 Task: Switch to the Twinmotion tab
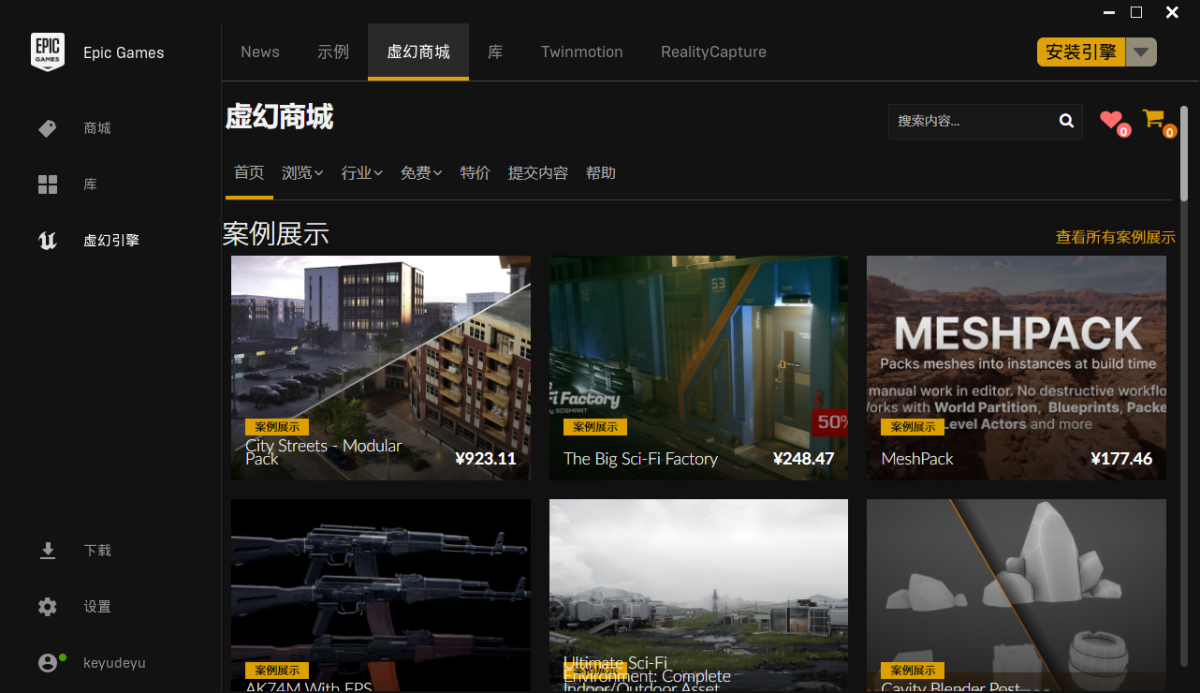(x=581, y=52)
